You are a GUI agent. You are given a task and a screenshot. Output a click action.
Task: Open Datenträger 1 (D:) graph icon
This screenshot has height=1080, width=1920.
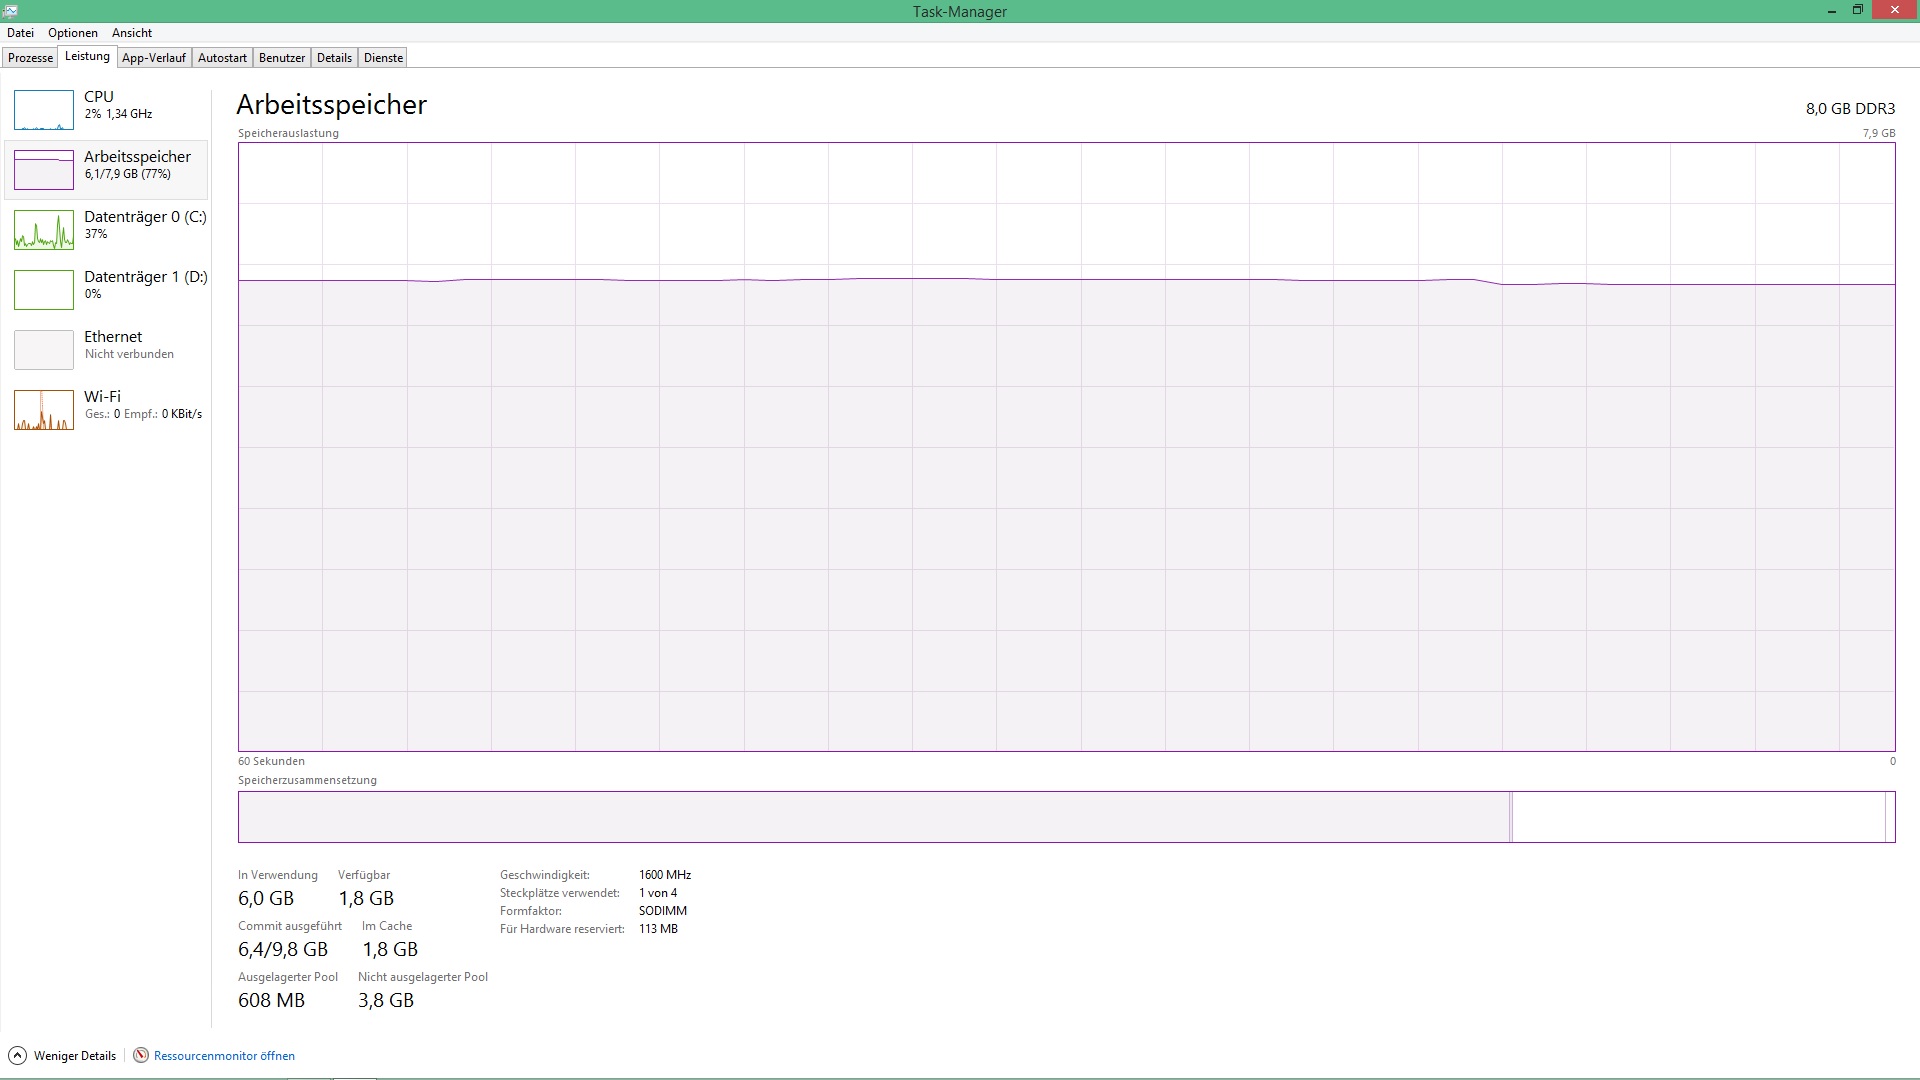(44, 290)
